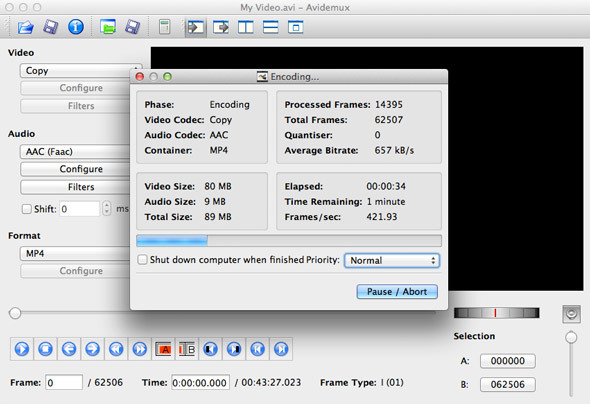590x404 pixels.
Task: Open the MP4 format dropdown
Action: 75,254
